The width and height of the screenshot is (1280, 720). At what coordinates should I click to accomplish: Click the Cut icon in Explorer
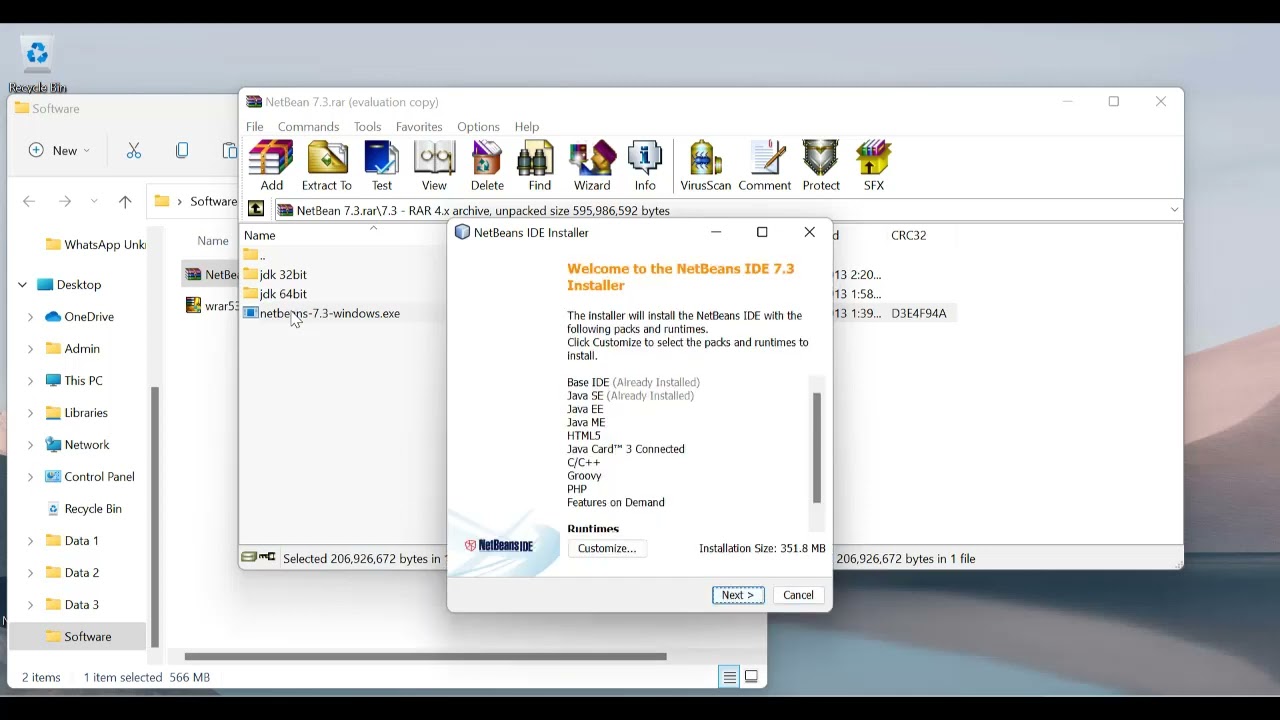point(134,150)
